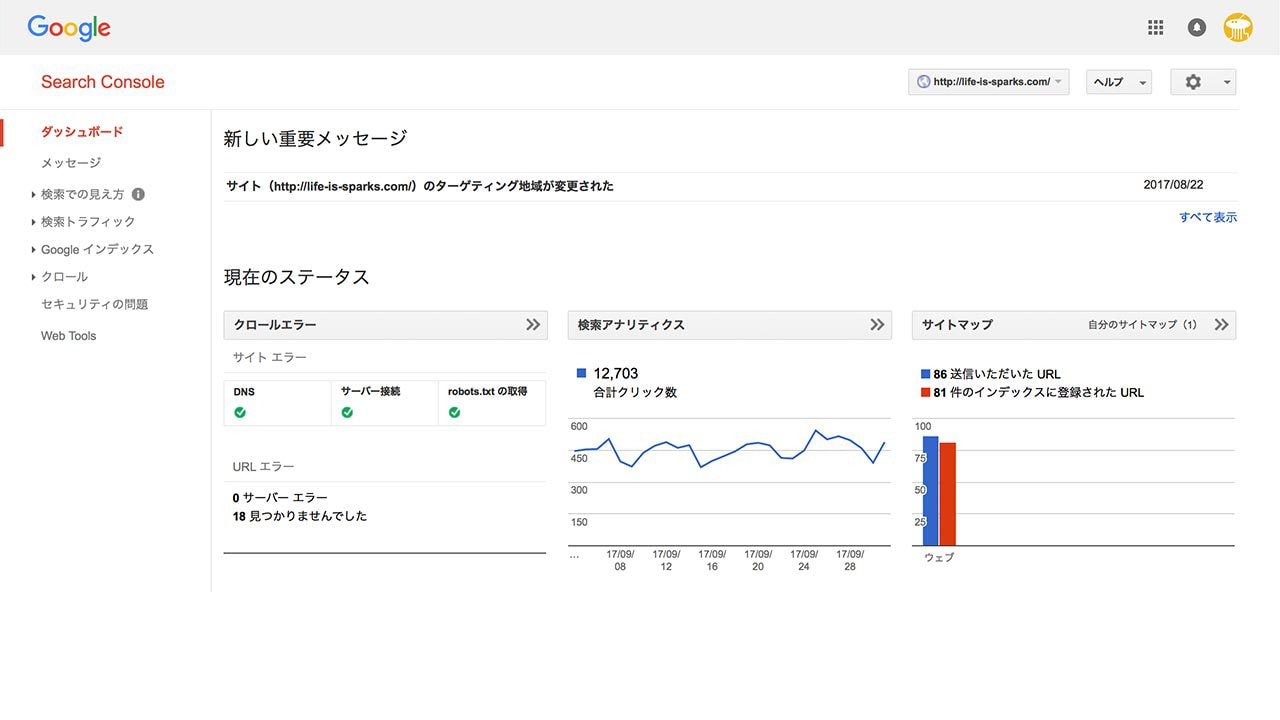Click the ウェブ axis label
The height and width of the screenshot is (720, 1280).
click(x=939, y=558)
